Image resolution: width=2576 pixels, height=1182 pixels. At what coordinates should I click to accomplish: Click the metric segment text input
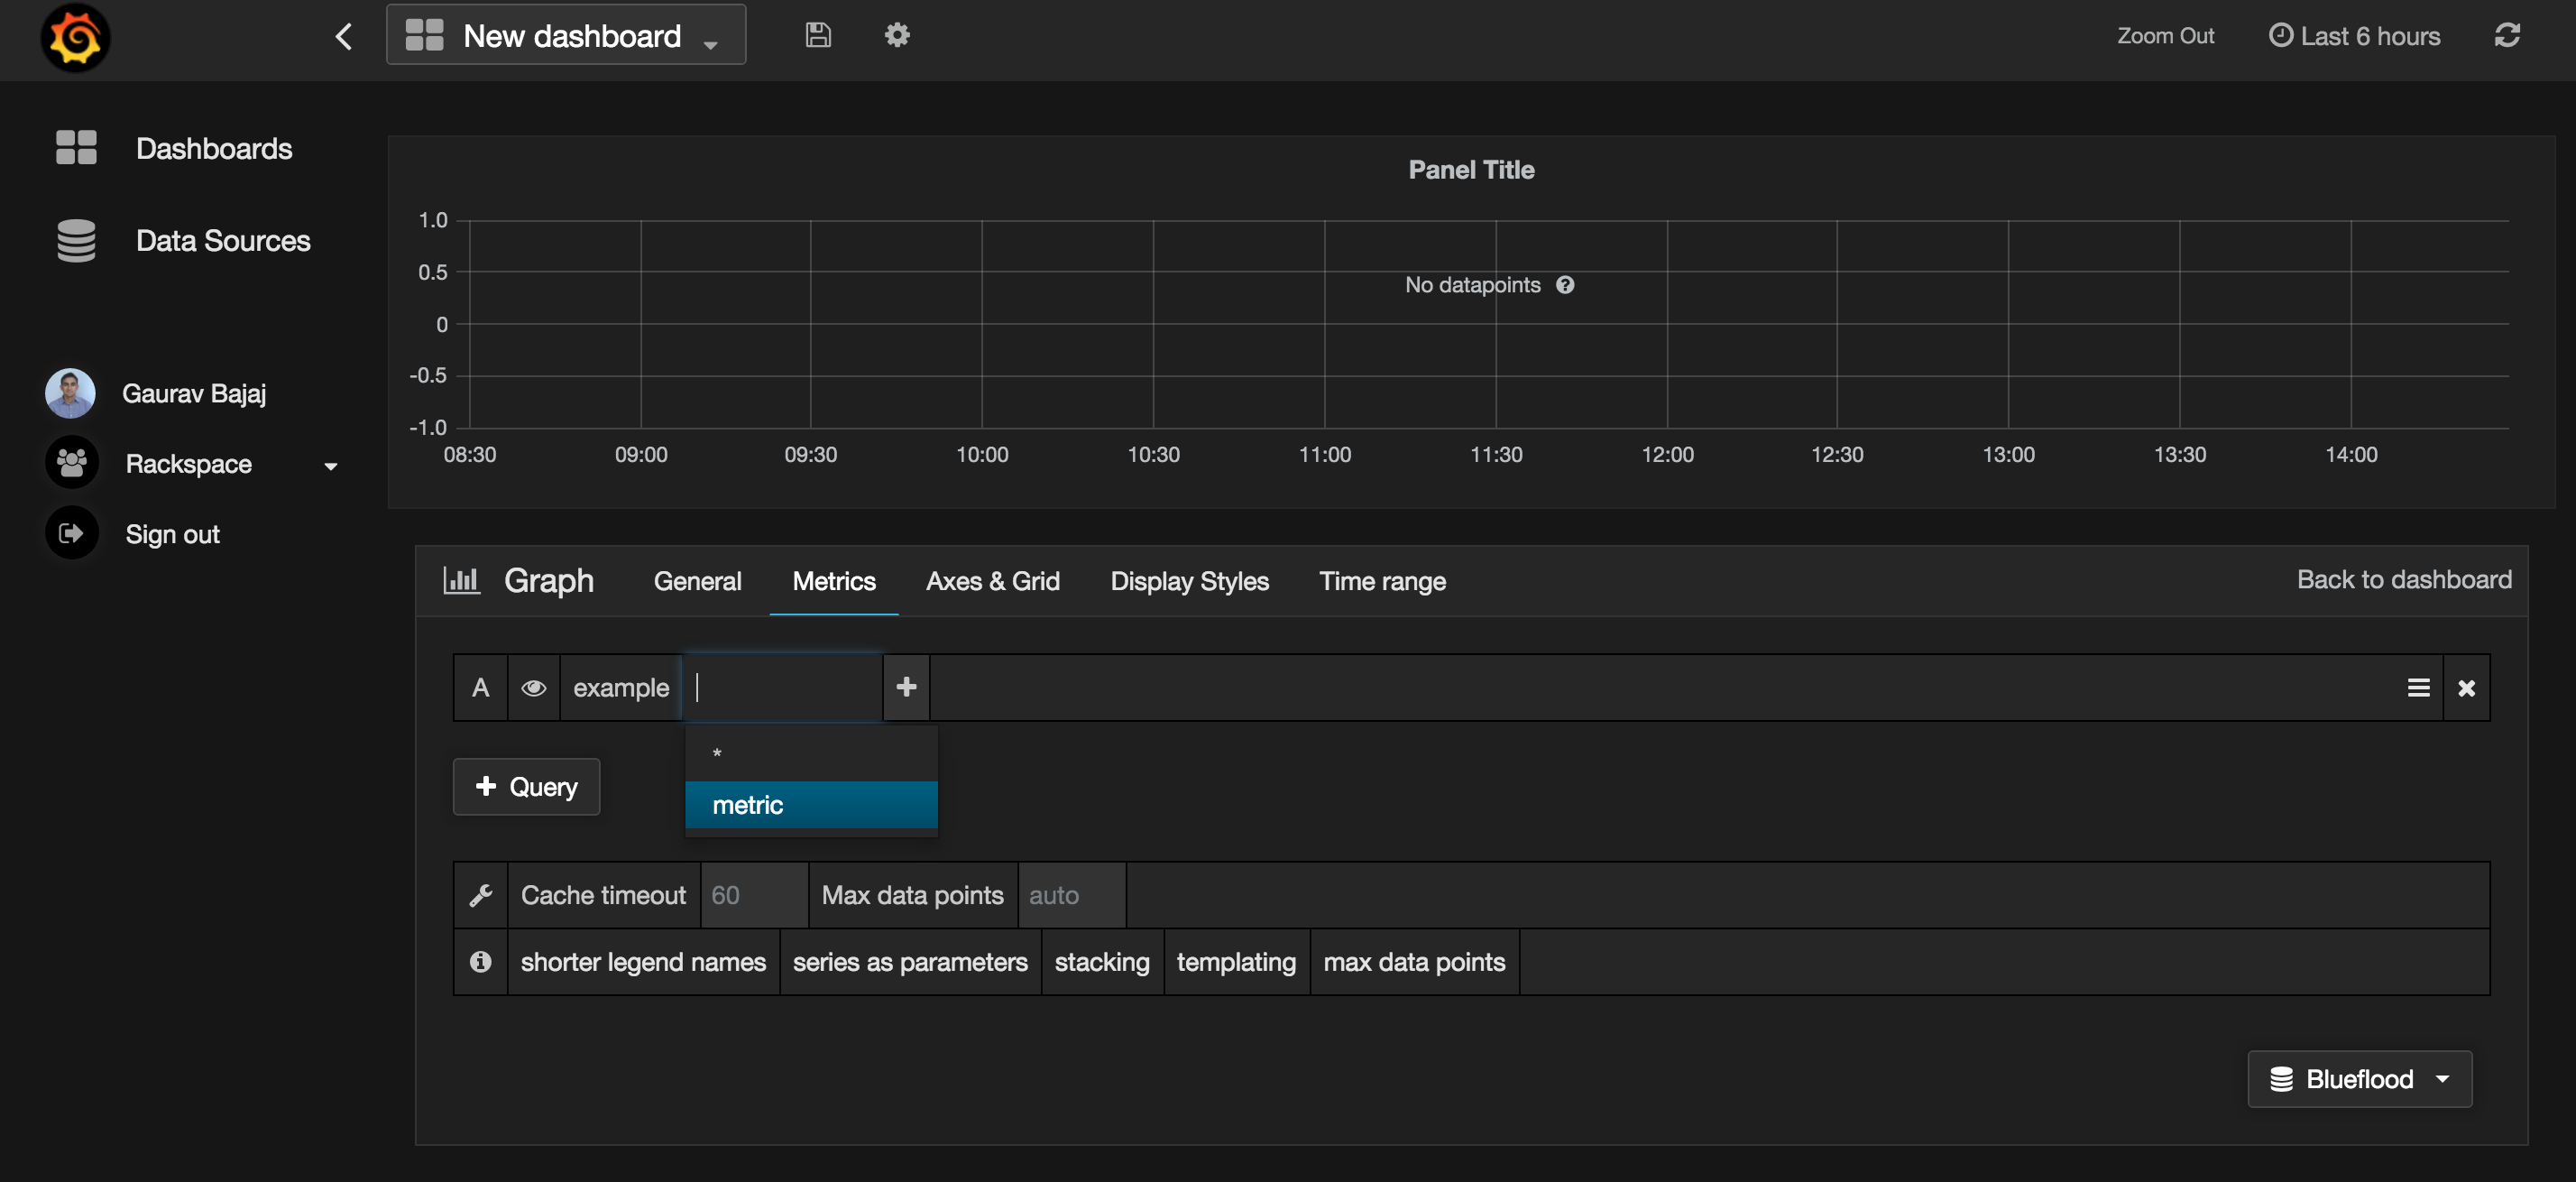click(783, 688)
